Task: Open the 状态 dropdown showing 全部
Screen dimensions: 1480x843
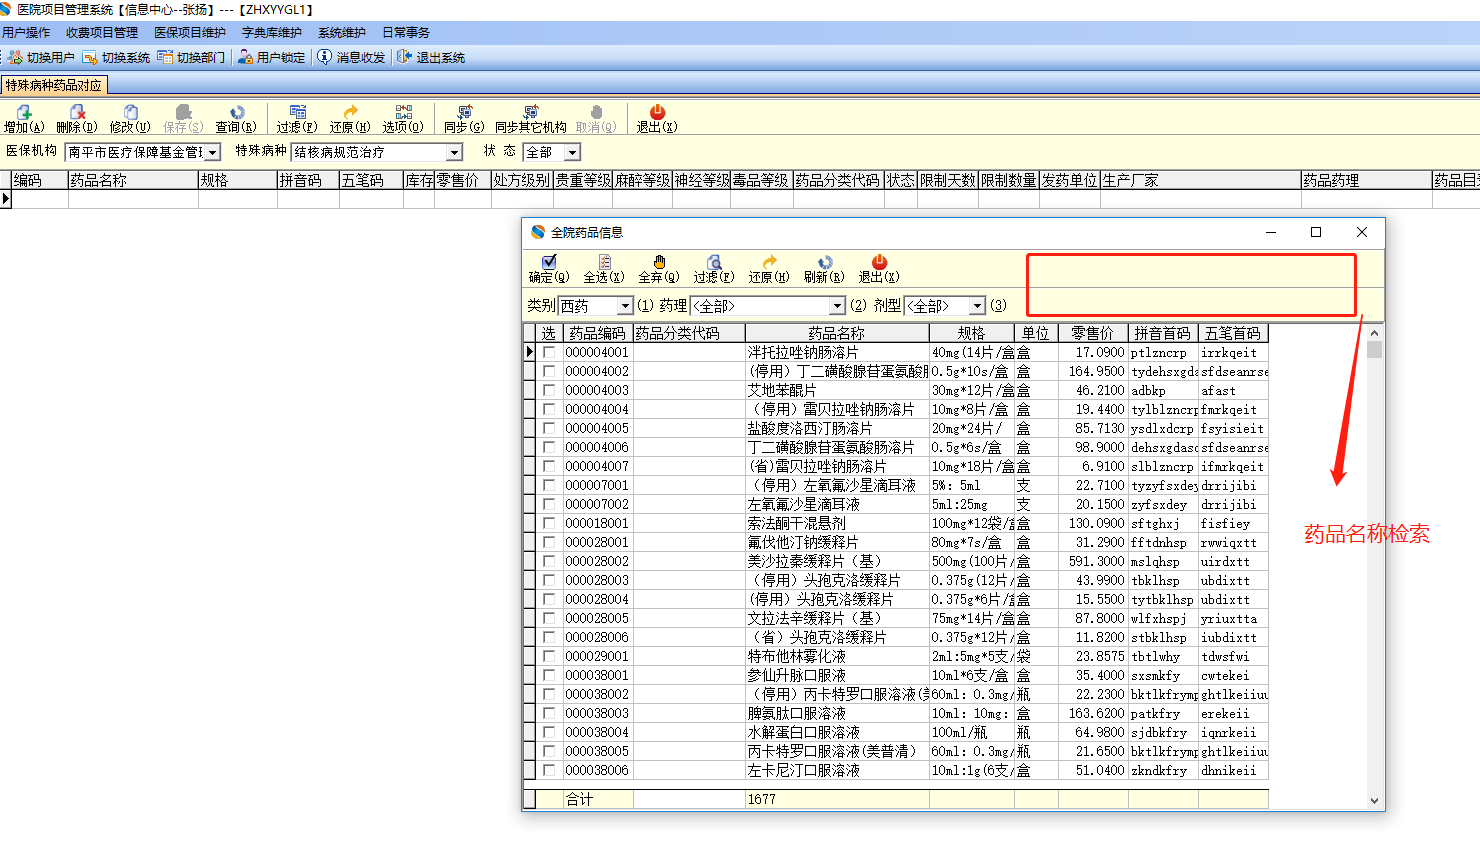Action: (x=572, y=152)
